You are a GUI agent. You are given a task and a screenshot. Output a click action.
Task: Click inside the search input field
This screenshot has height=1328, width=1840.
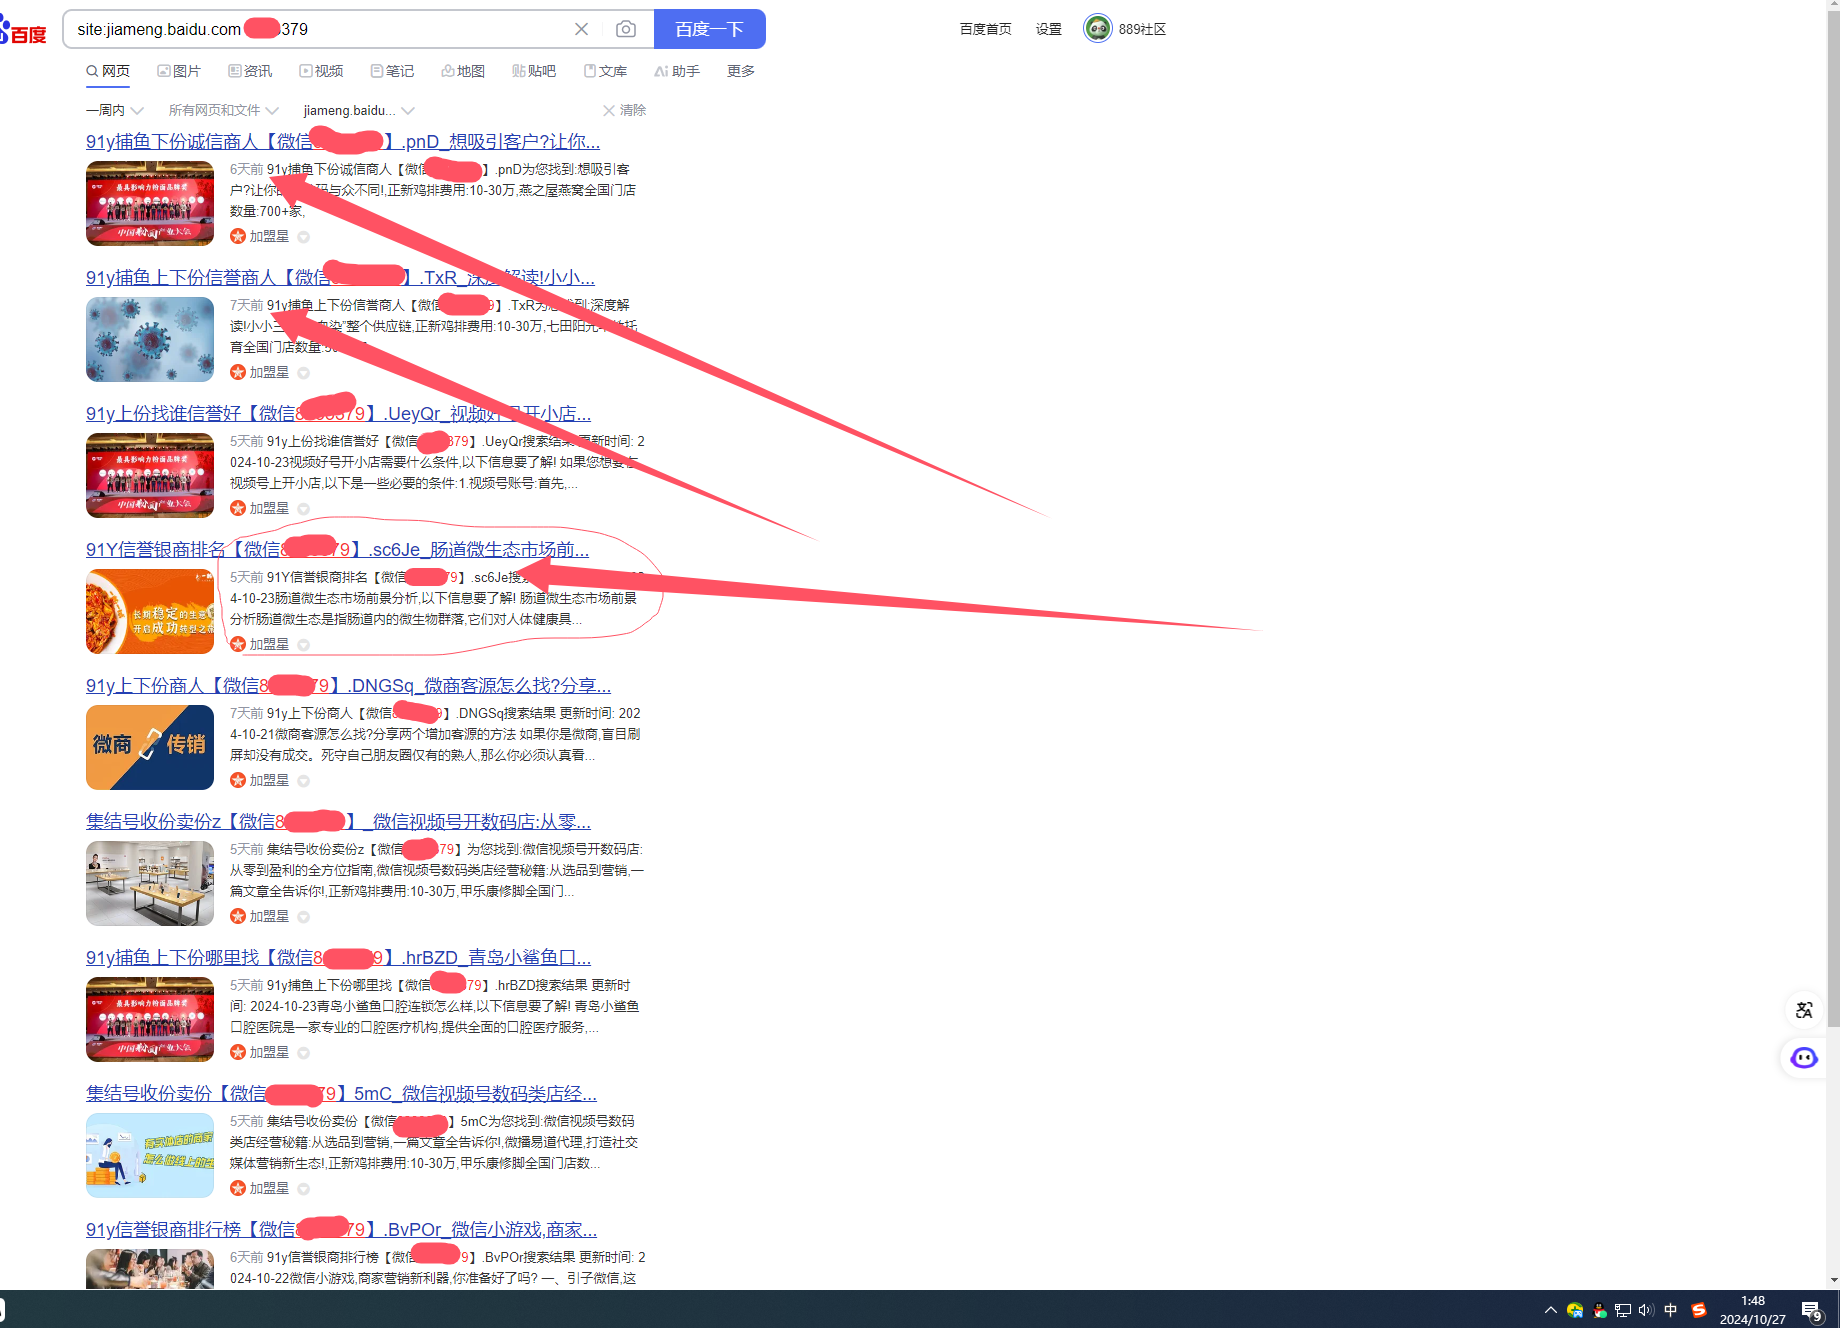click(320, 29)
